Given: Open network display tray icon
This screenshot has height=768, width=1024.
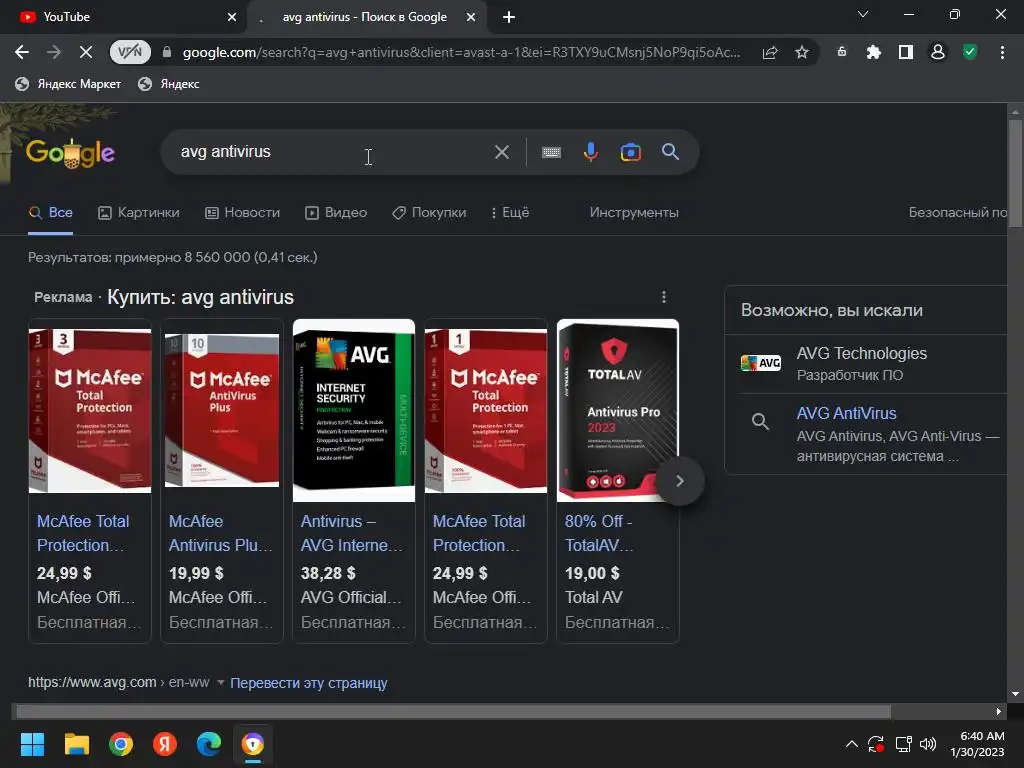Looking at the screenshot, I should pos(903,744).
